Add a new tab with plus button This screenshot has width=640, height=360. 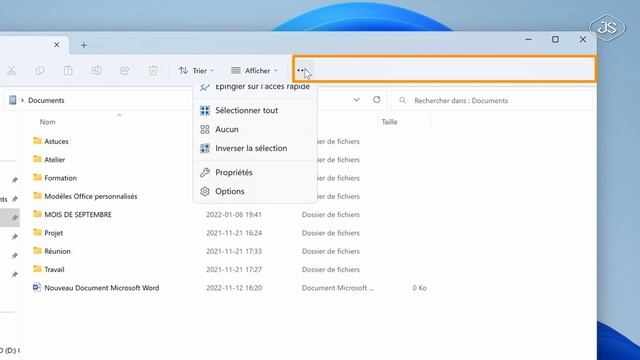(x=84, y=45)
